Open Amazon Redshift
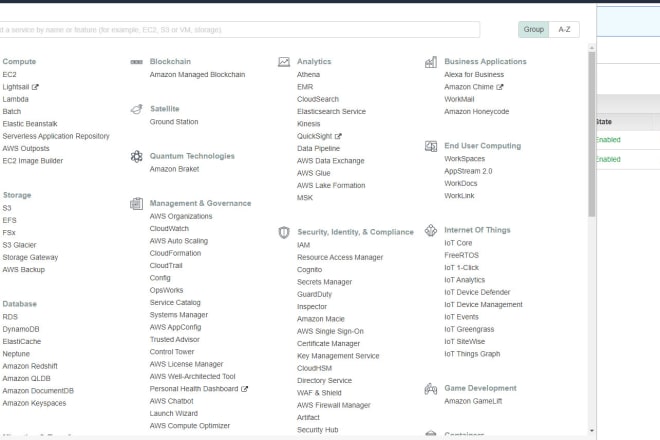Image resolution: width=660 pixels, height=440 pixels. [30, 366]
